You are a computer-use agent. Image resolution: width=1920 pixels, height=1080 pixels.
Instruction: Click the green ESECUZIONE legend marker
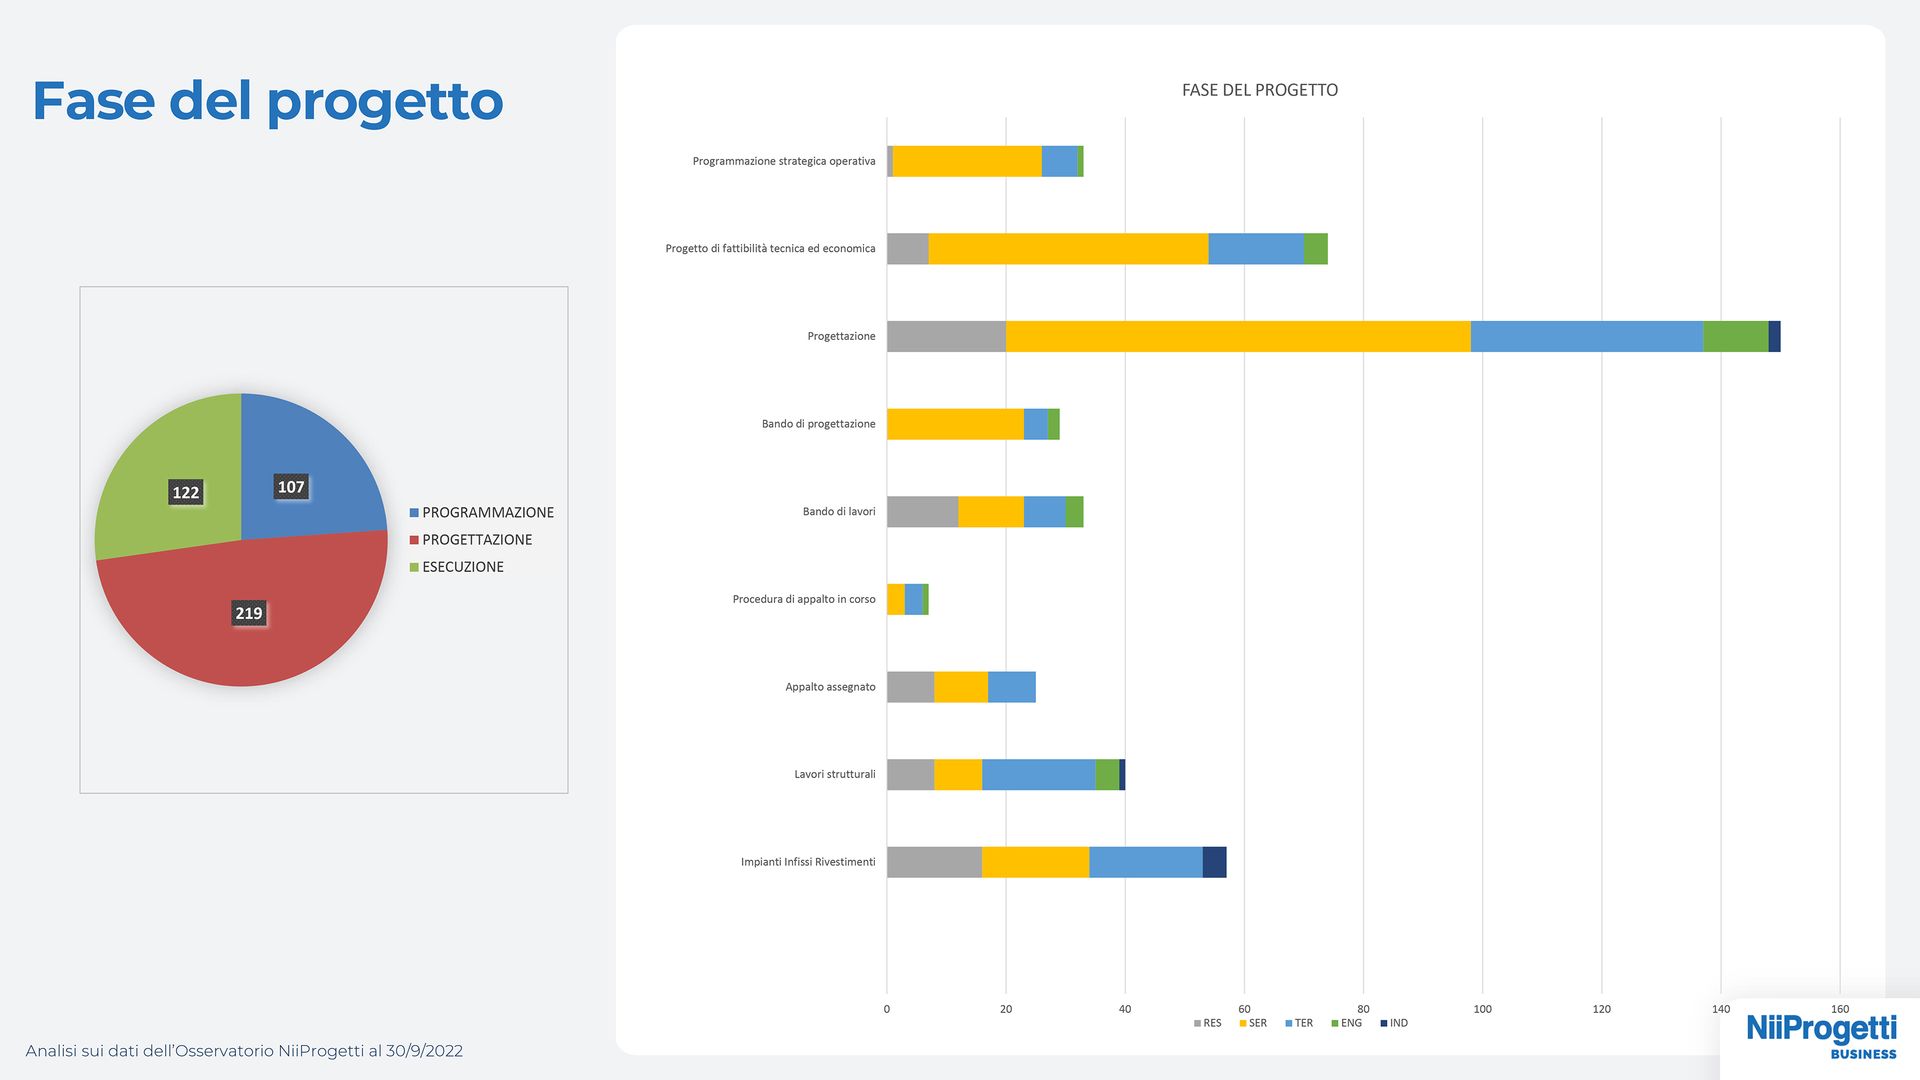tap(414, 567)
